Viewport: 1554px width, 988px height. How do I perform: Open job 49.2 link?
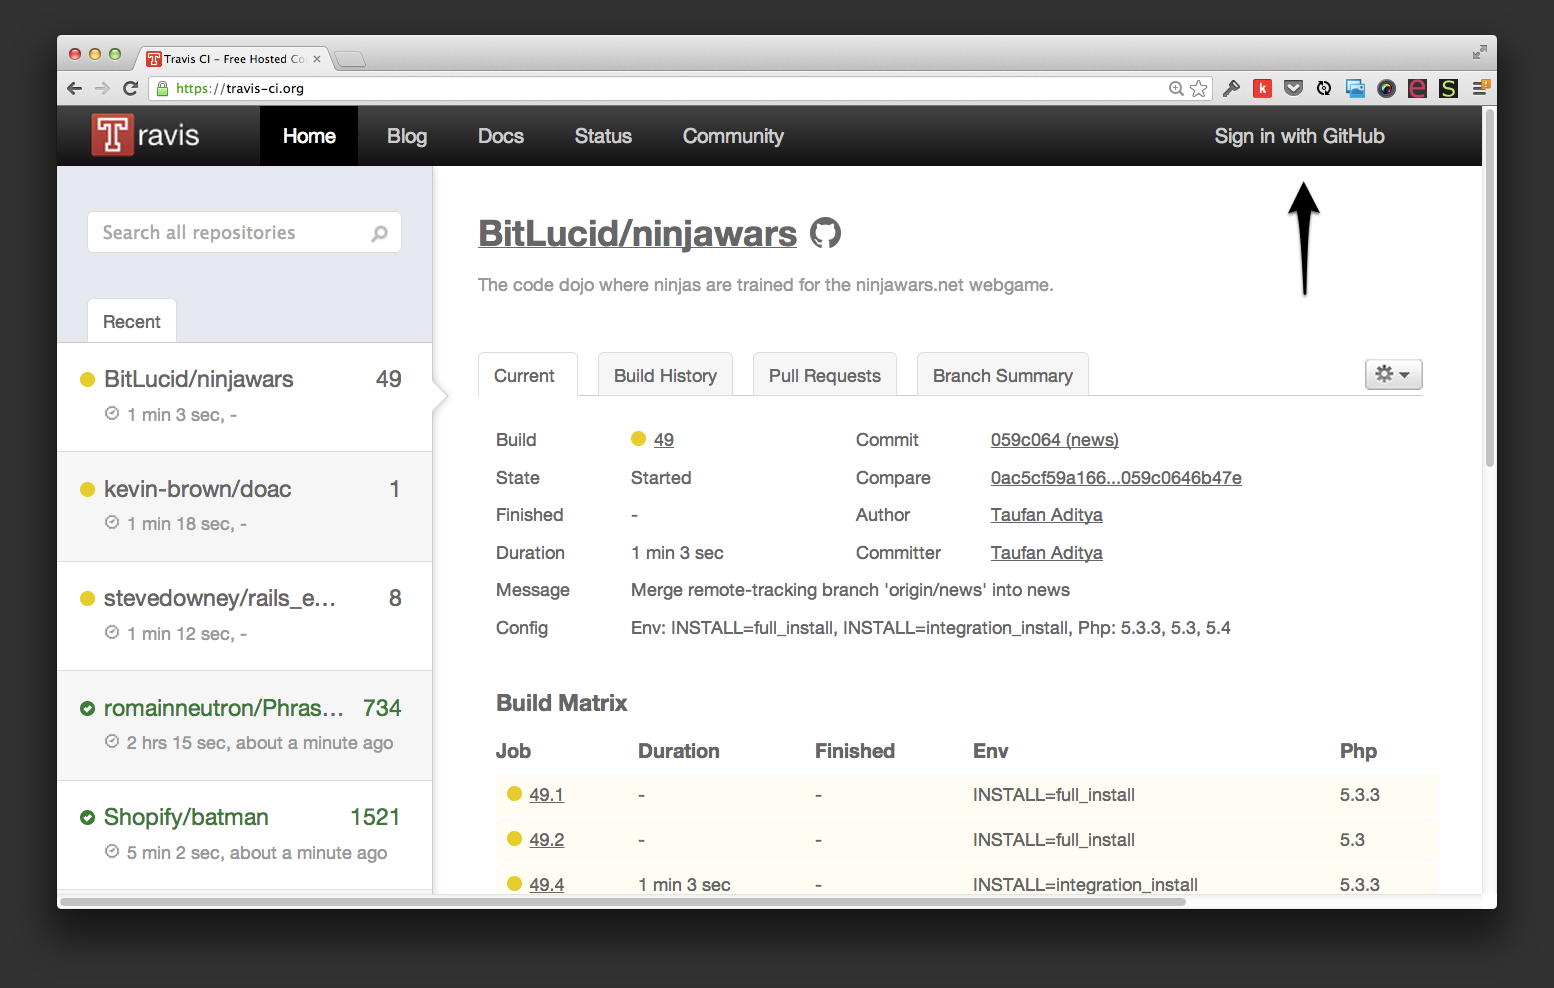click(546, 839)
